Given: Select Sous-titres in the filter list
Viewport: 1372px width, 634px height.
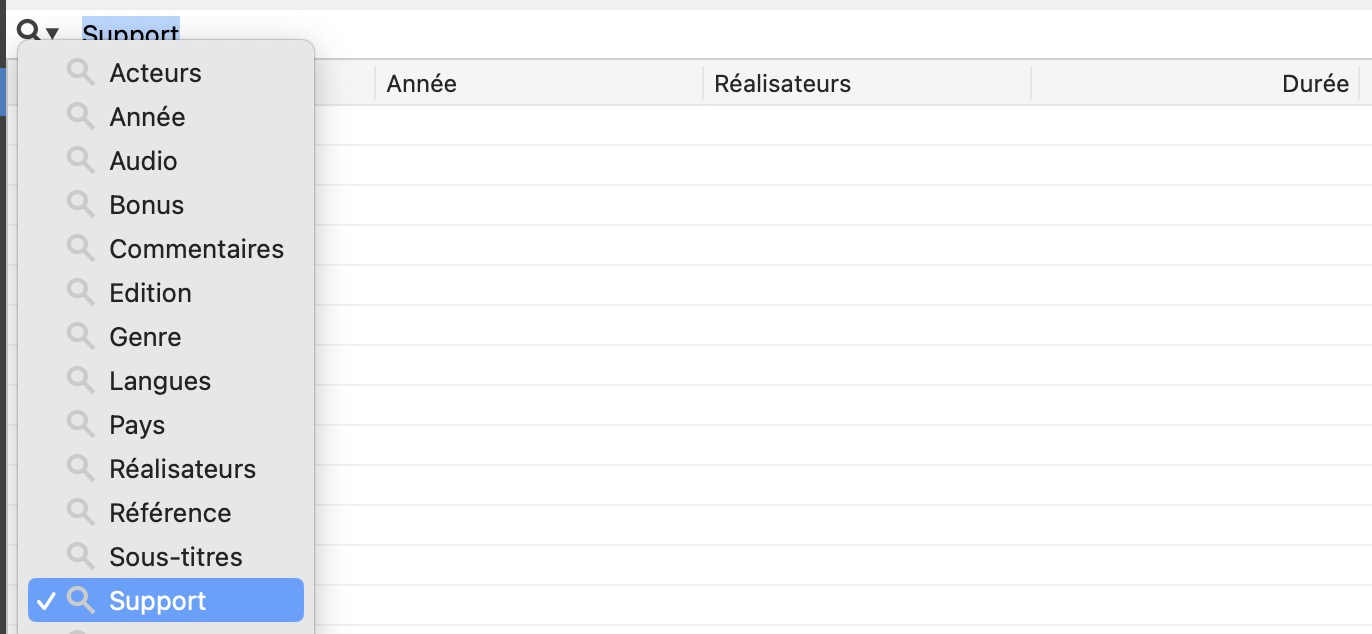Looking at the screenshot, I should coord(176,557).
